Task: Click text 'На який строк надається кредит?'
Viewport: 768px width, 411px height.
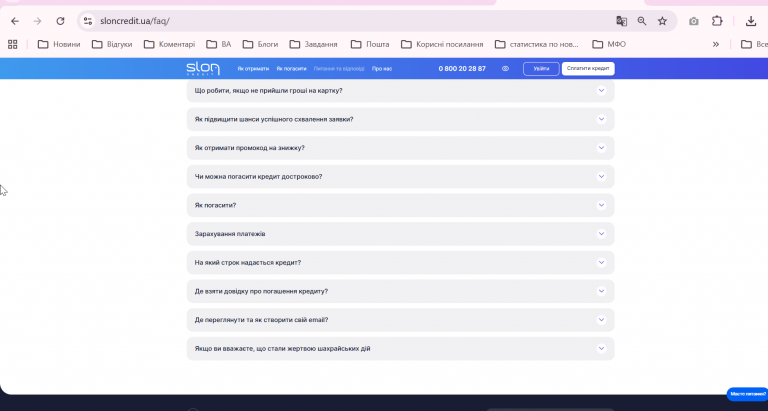Action: pyautogui.click(x=247, y=263)
